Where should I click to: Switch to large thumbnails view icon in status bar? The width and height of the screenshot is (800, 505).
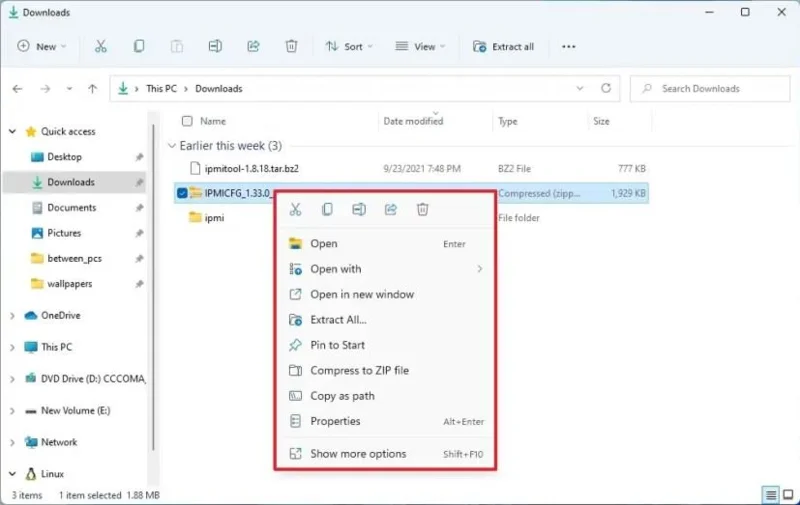788,494
